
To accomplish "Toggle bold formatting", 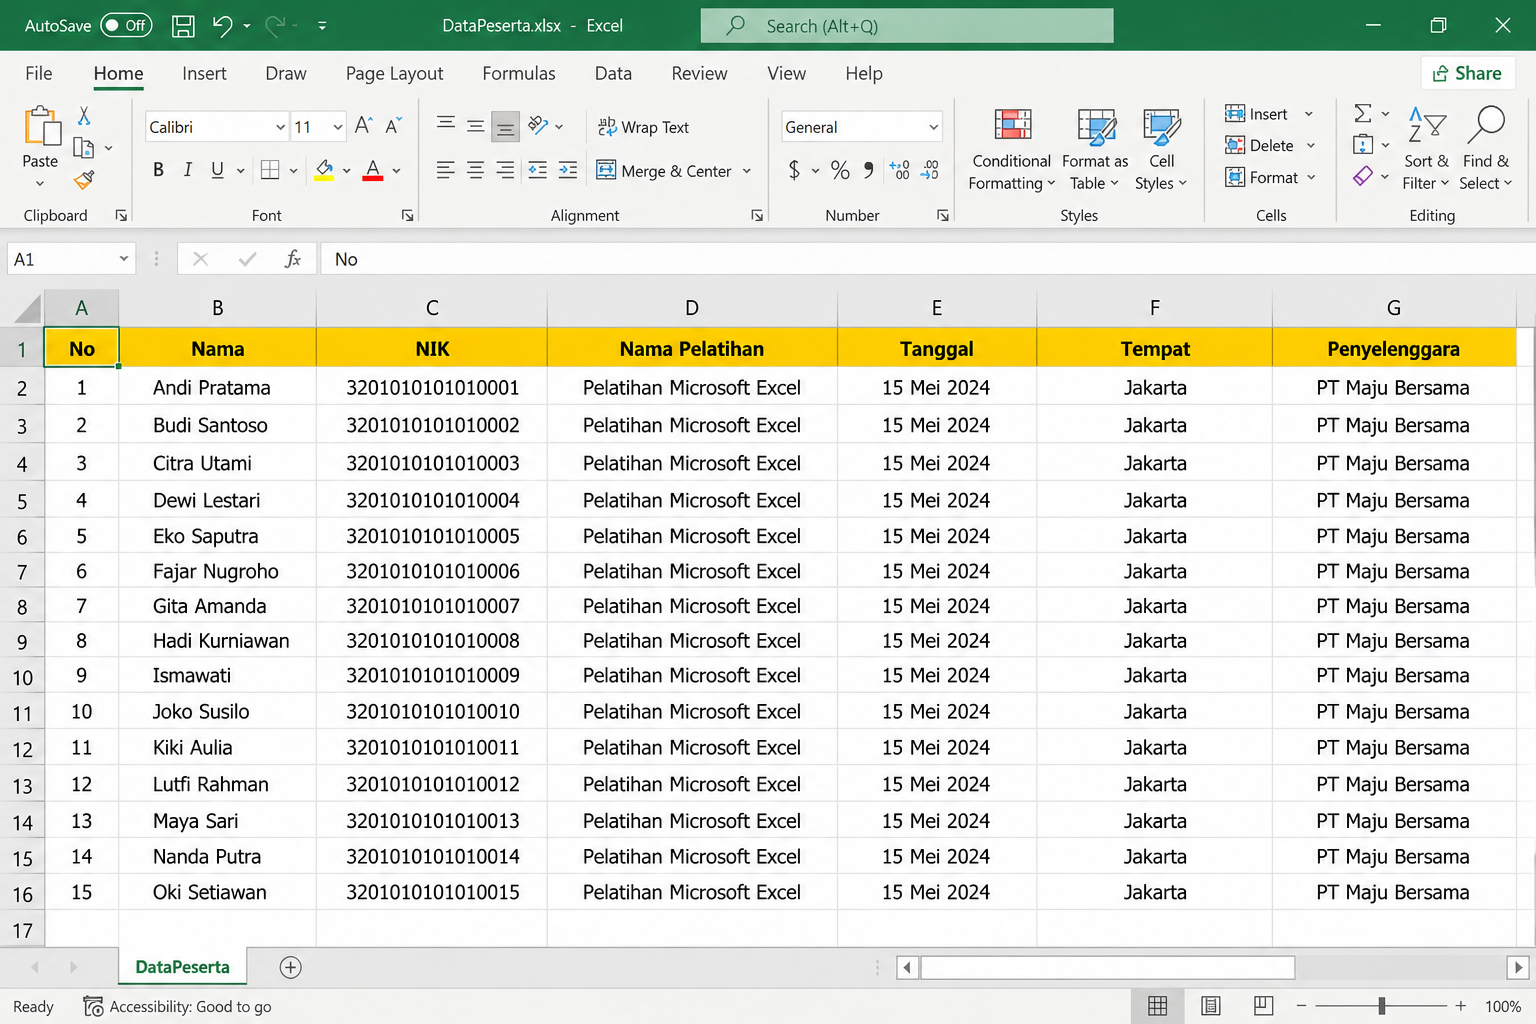I will [158, 170].
